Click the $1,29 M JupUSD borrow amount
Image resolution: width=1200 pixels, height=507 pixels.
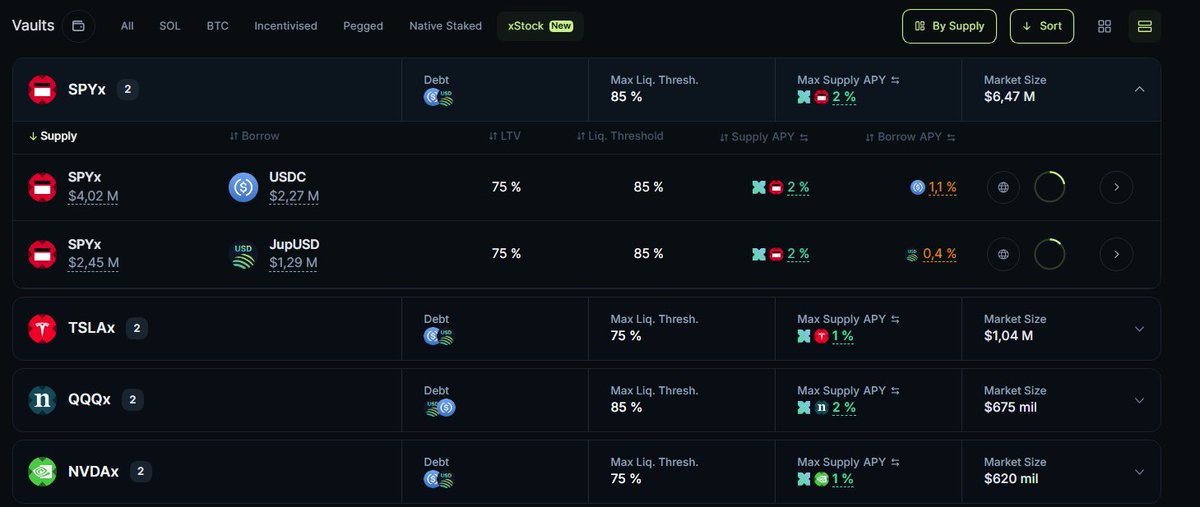293,264
